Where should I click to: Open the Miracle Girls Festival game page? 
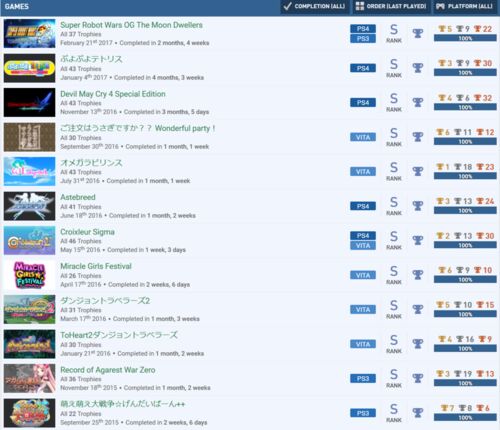pyautogui.click(x=96, y=266)
